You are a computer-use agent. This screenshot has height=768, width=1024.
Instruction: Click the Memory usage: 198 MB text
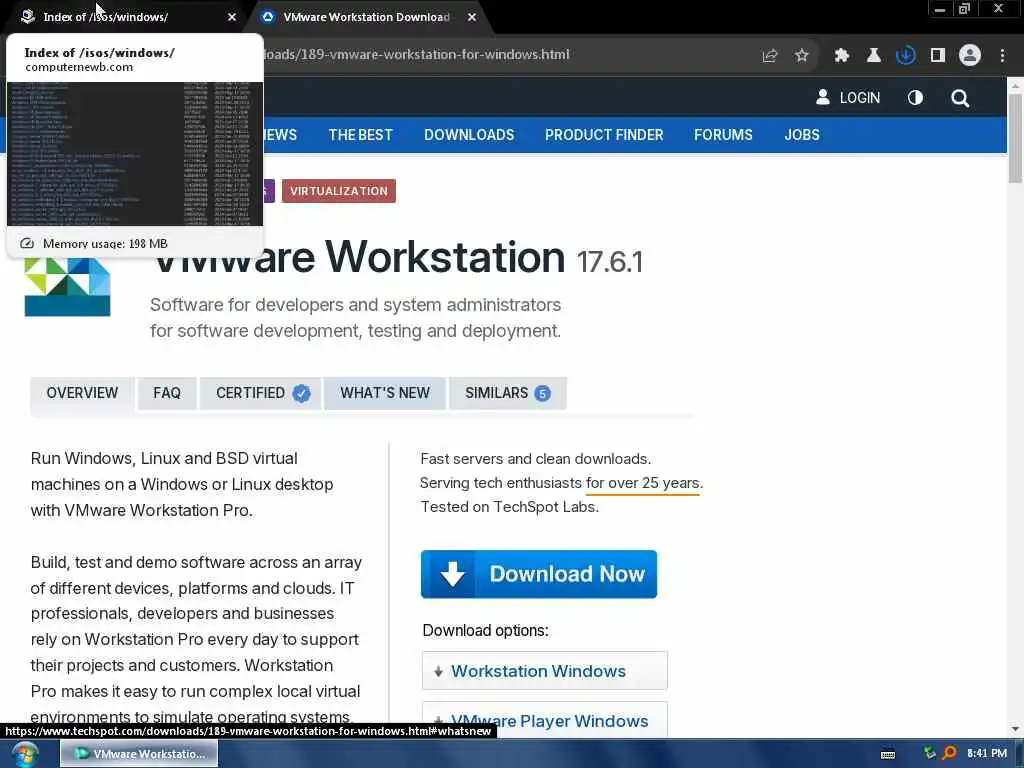coord(105,244)
